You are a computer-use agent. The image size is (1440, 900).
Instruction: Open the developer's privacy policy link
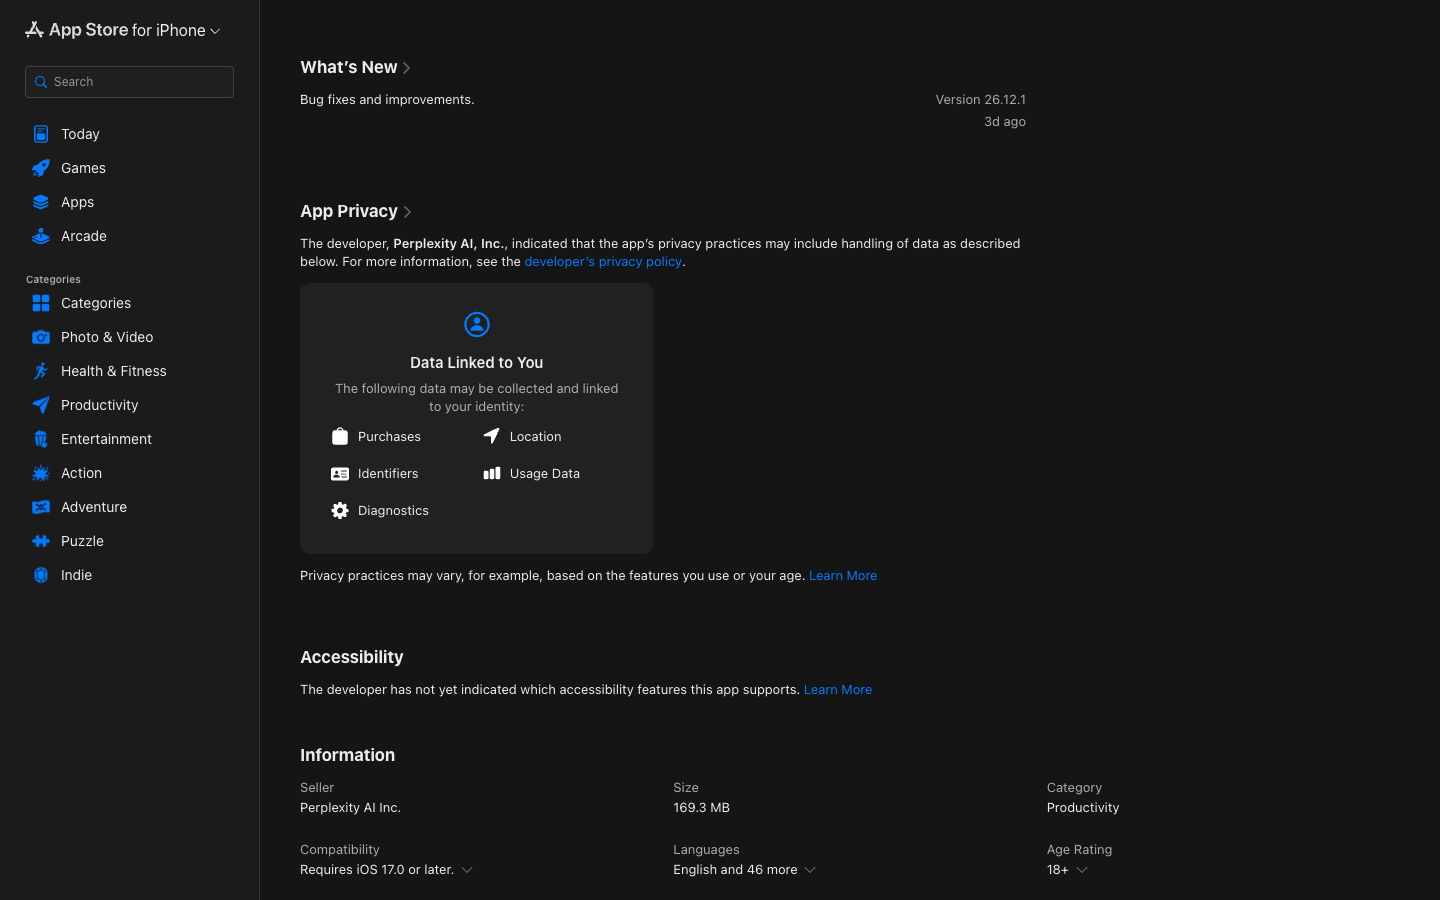(x=603, y=262)
